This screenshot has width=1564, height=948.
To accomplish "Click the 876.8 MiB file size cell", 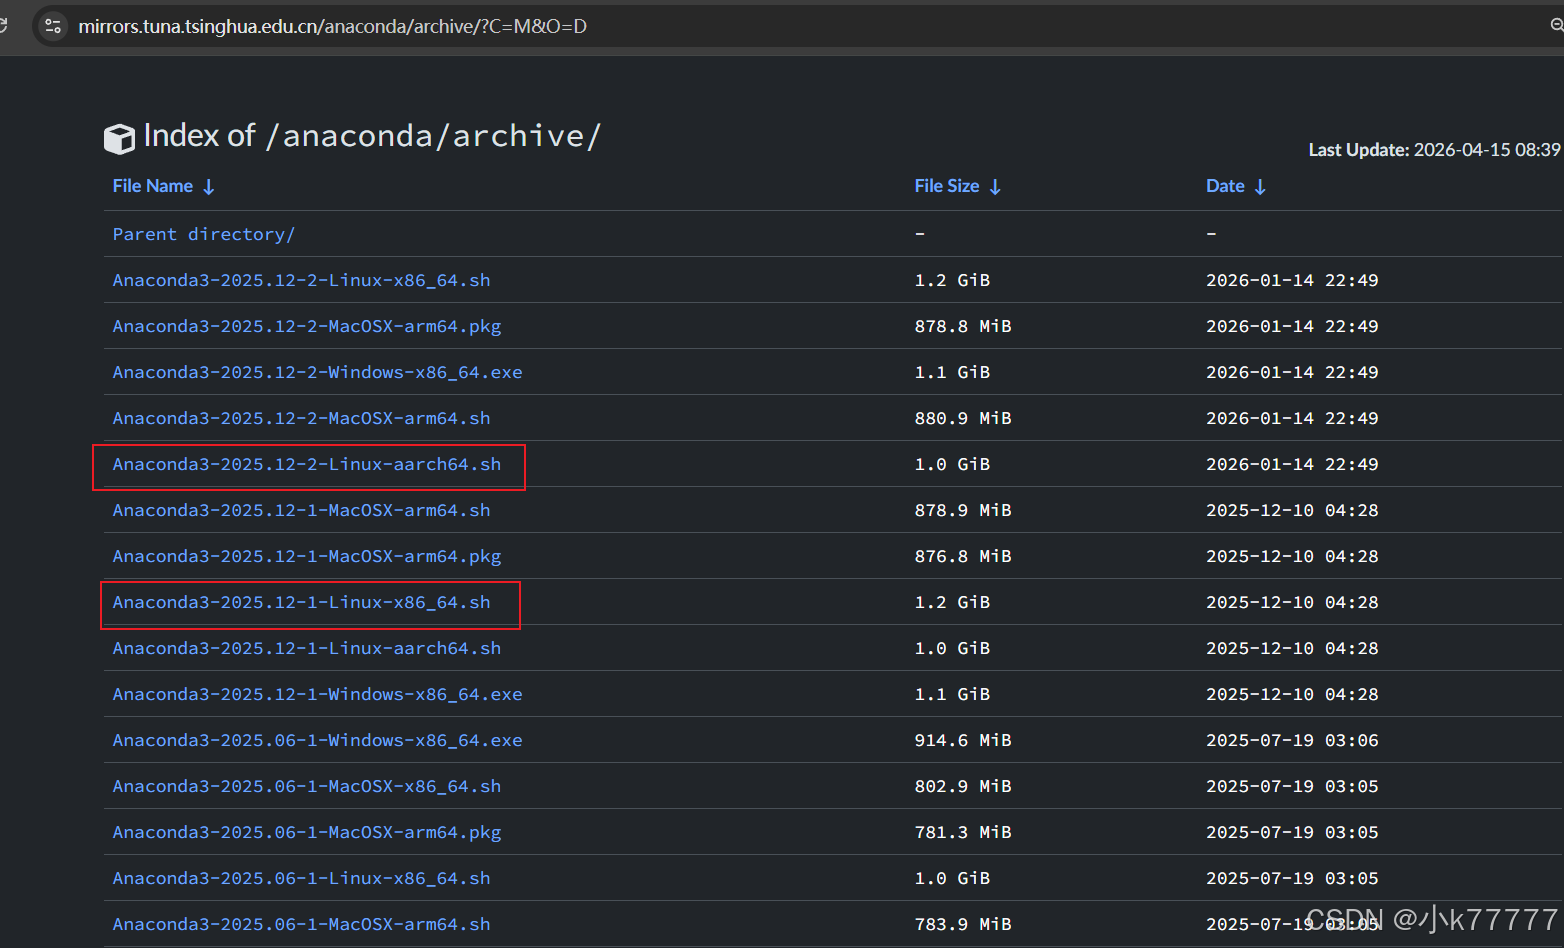I will click(963, 556).
